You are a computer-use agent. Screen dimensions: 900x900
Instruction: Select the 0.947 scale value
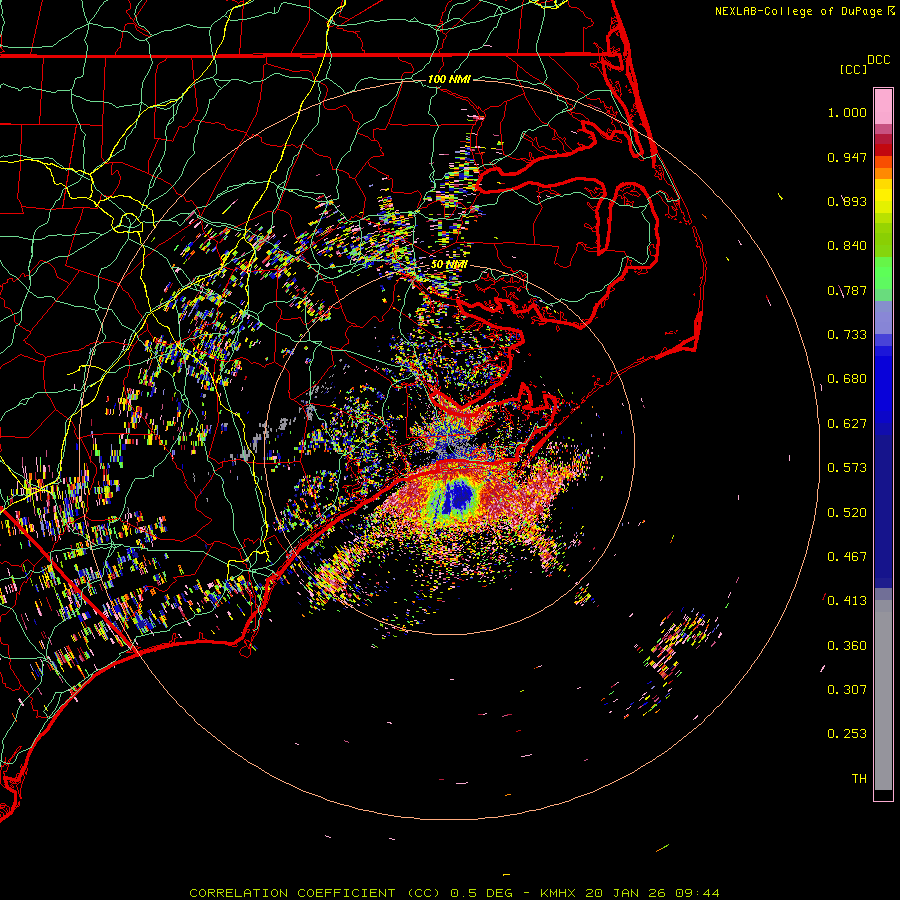847,157
